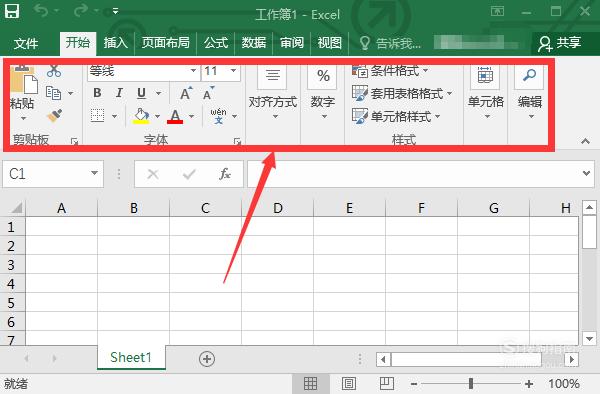Open the 数字 number format group
This screenshot has width=600, height=394.
[323, 92]
